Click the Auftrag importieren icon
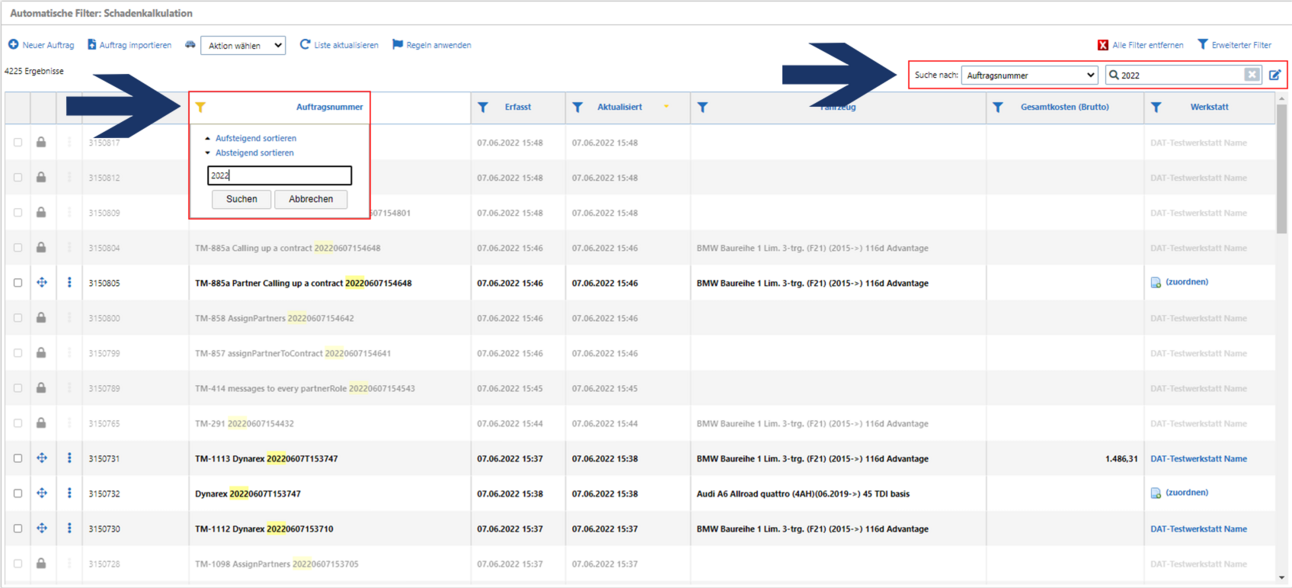 coord(92,45)
